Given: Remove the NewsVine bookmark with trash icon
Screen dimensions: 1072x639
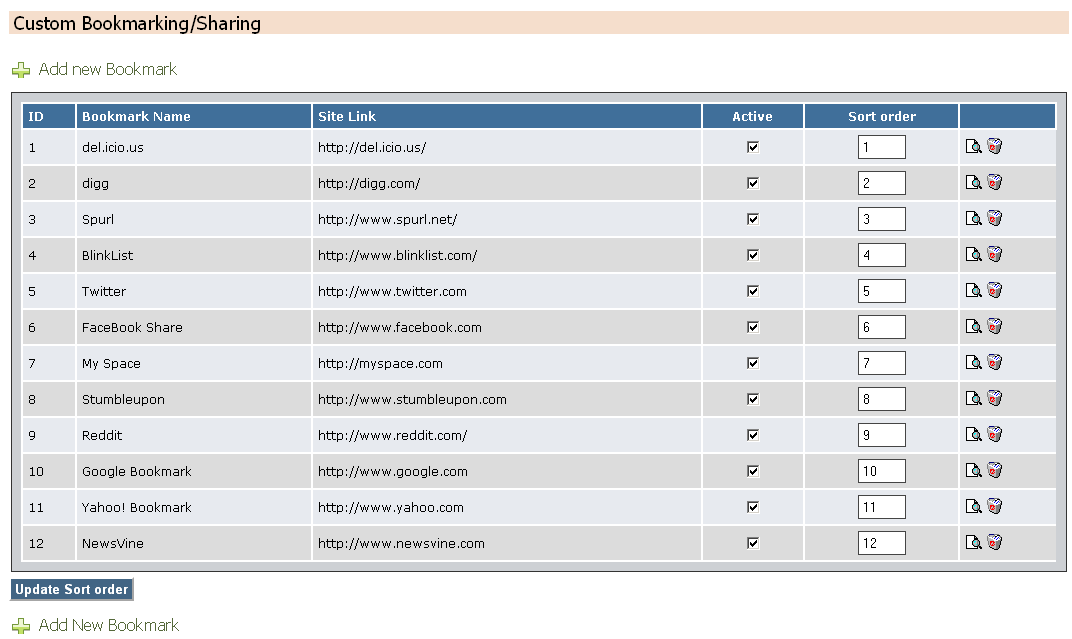Looking at the screenshot, I should click(x=995, y=542).
